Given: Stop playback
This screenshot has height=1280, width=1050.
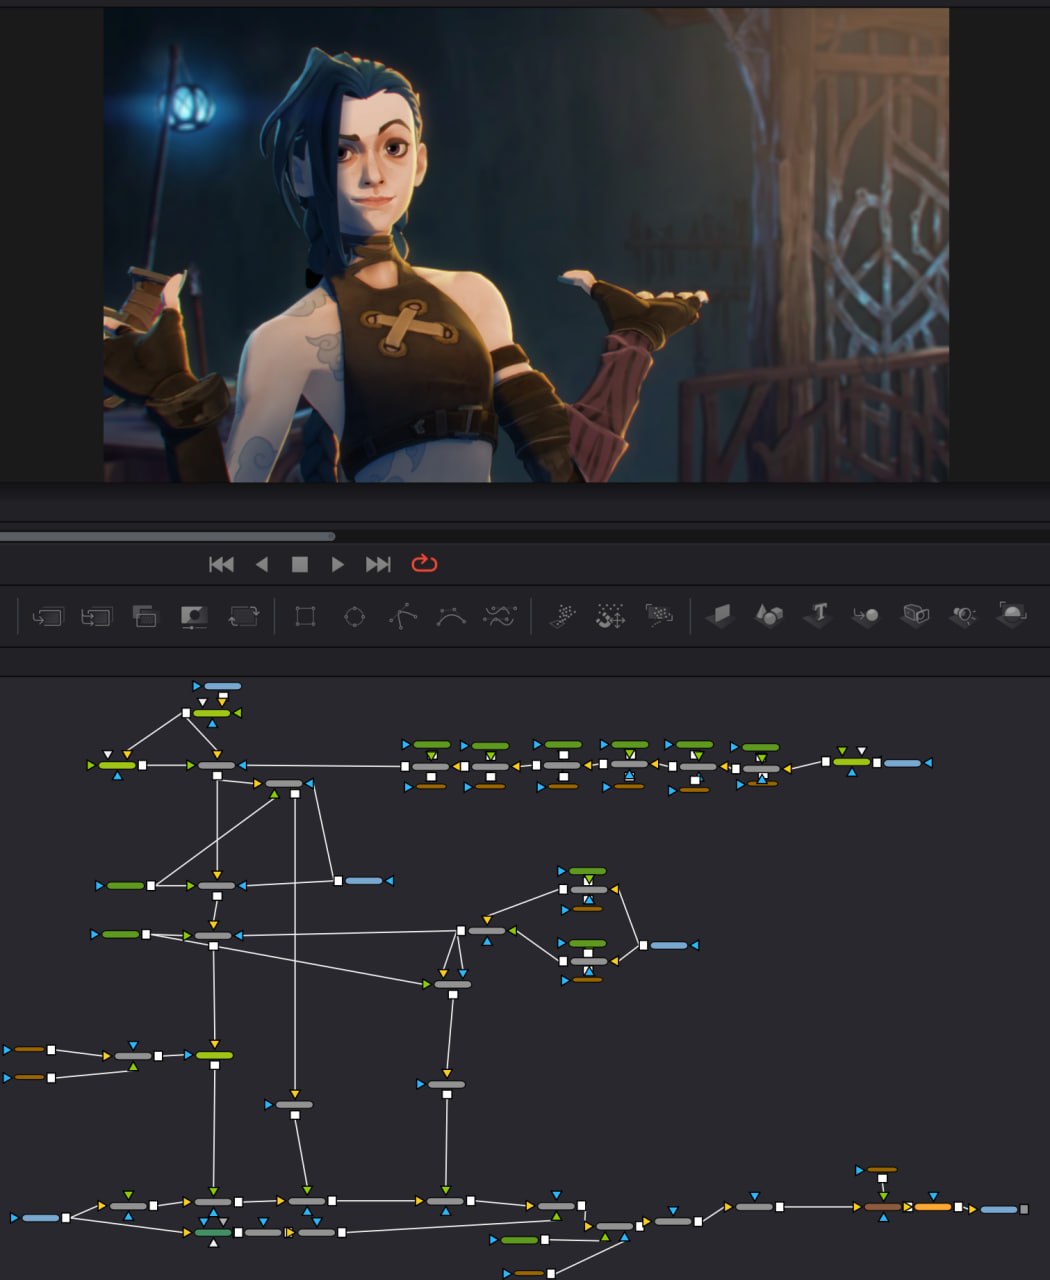Looking at the screenshot, I should tap(299, 564).
